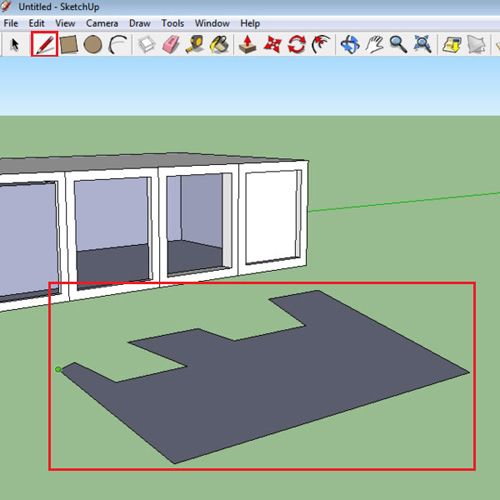Select the Rotate tool

[x=296, y=44]
